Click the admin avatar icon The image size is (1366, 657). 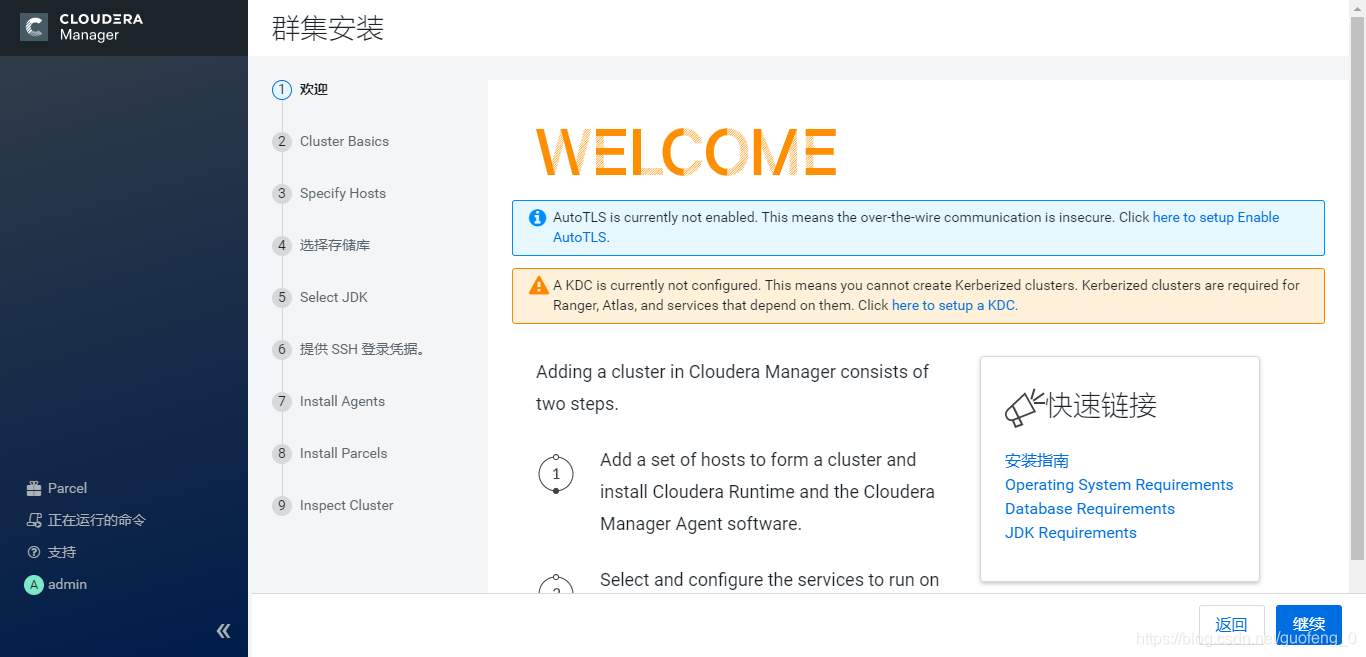34,585
